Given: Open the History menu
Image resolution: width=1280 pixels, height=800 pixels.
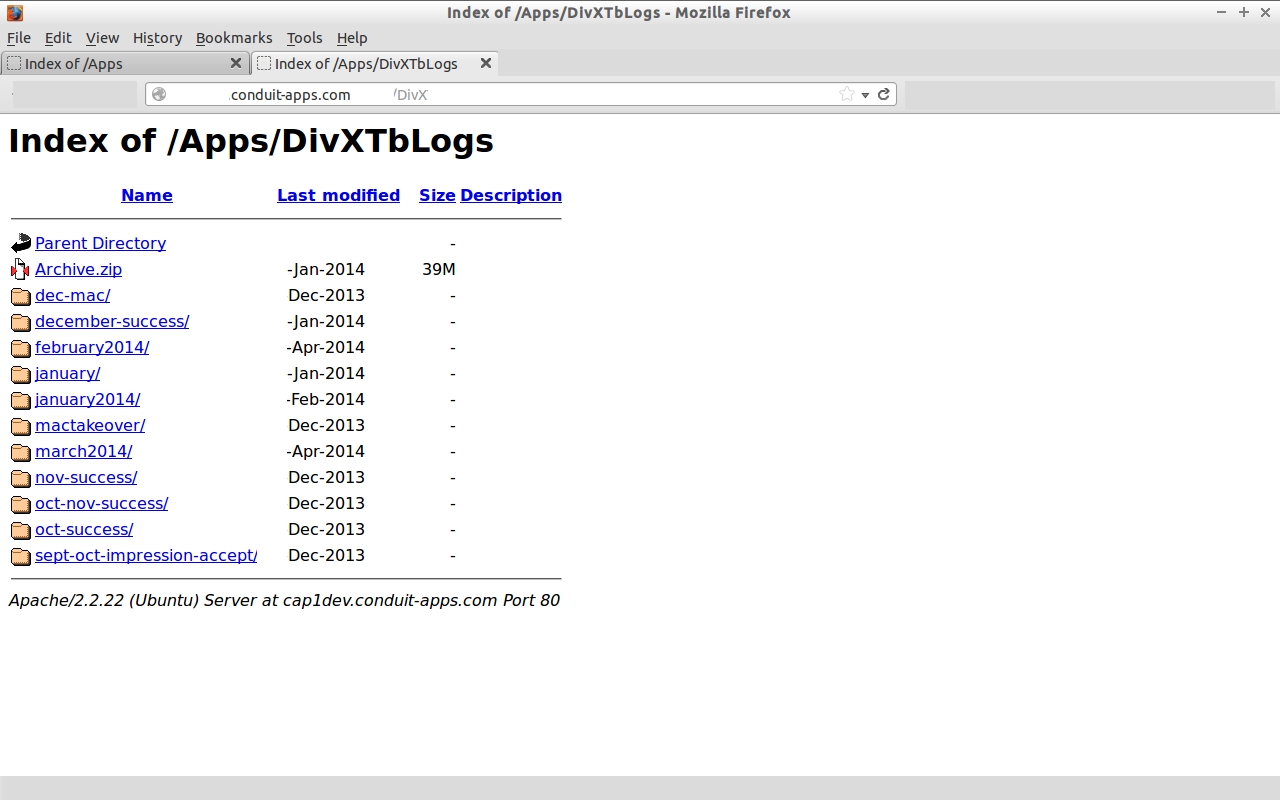Looking at the screenshot, I should pos(157,38).
